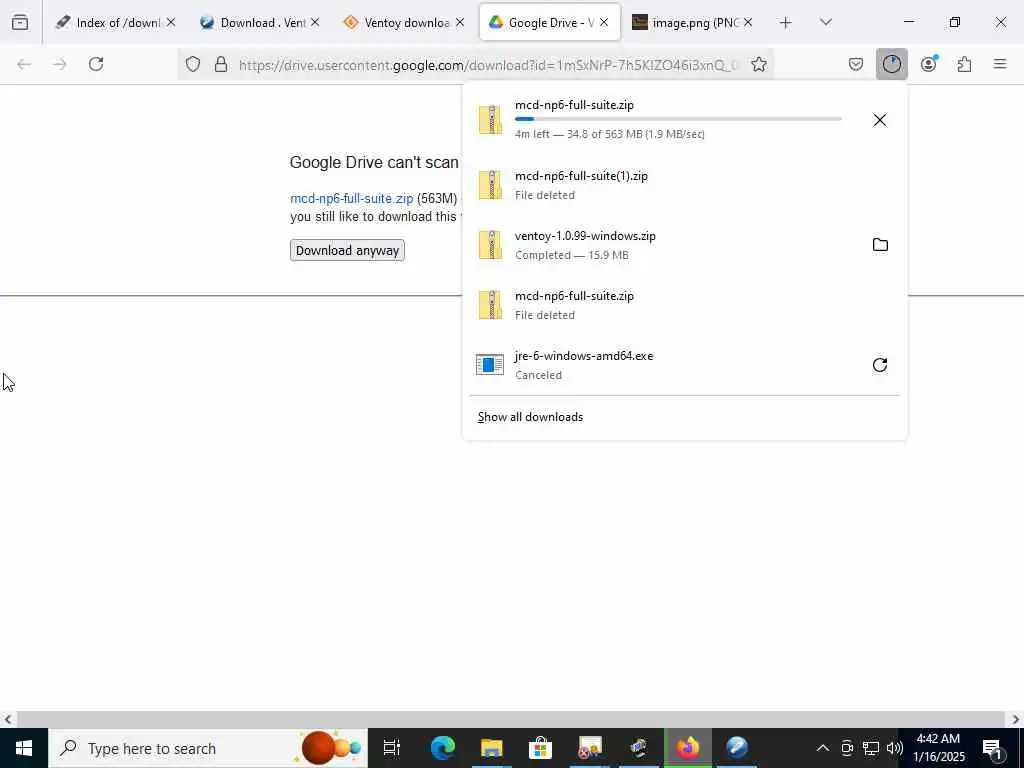Open tracking protection shield icon
The height and width of the screenshot is (768, 1024).
[193, 64]
